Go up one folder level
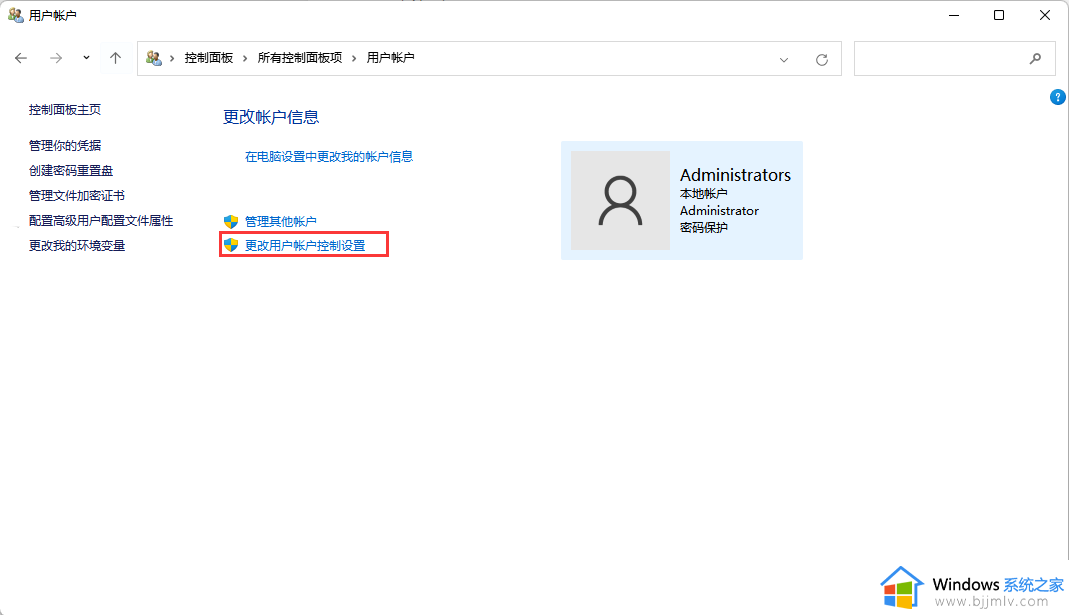Viewport: 1069px width, 615px height. click(115, 59)
